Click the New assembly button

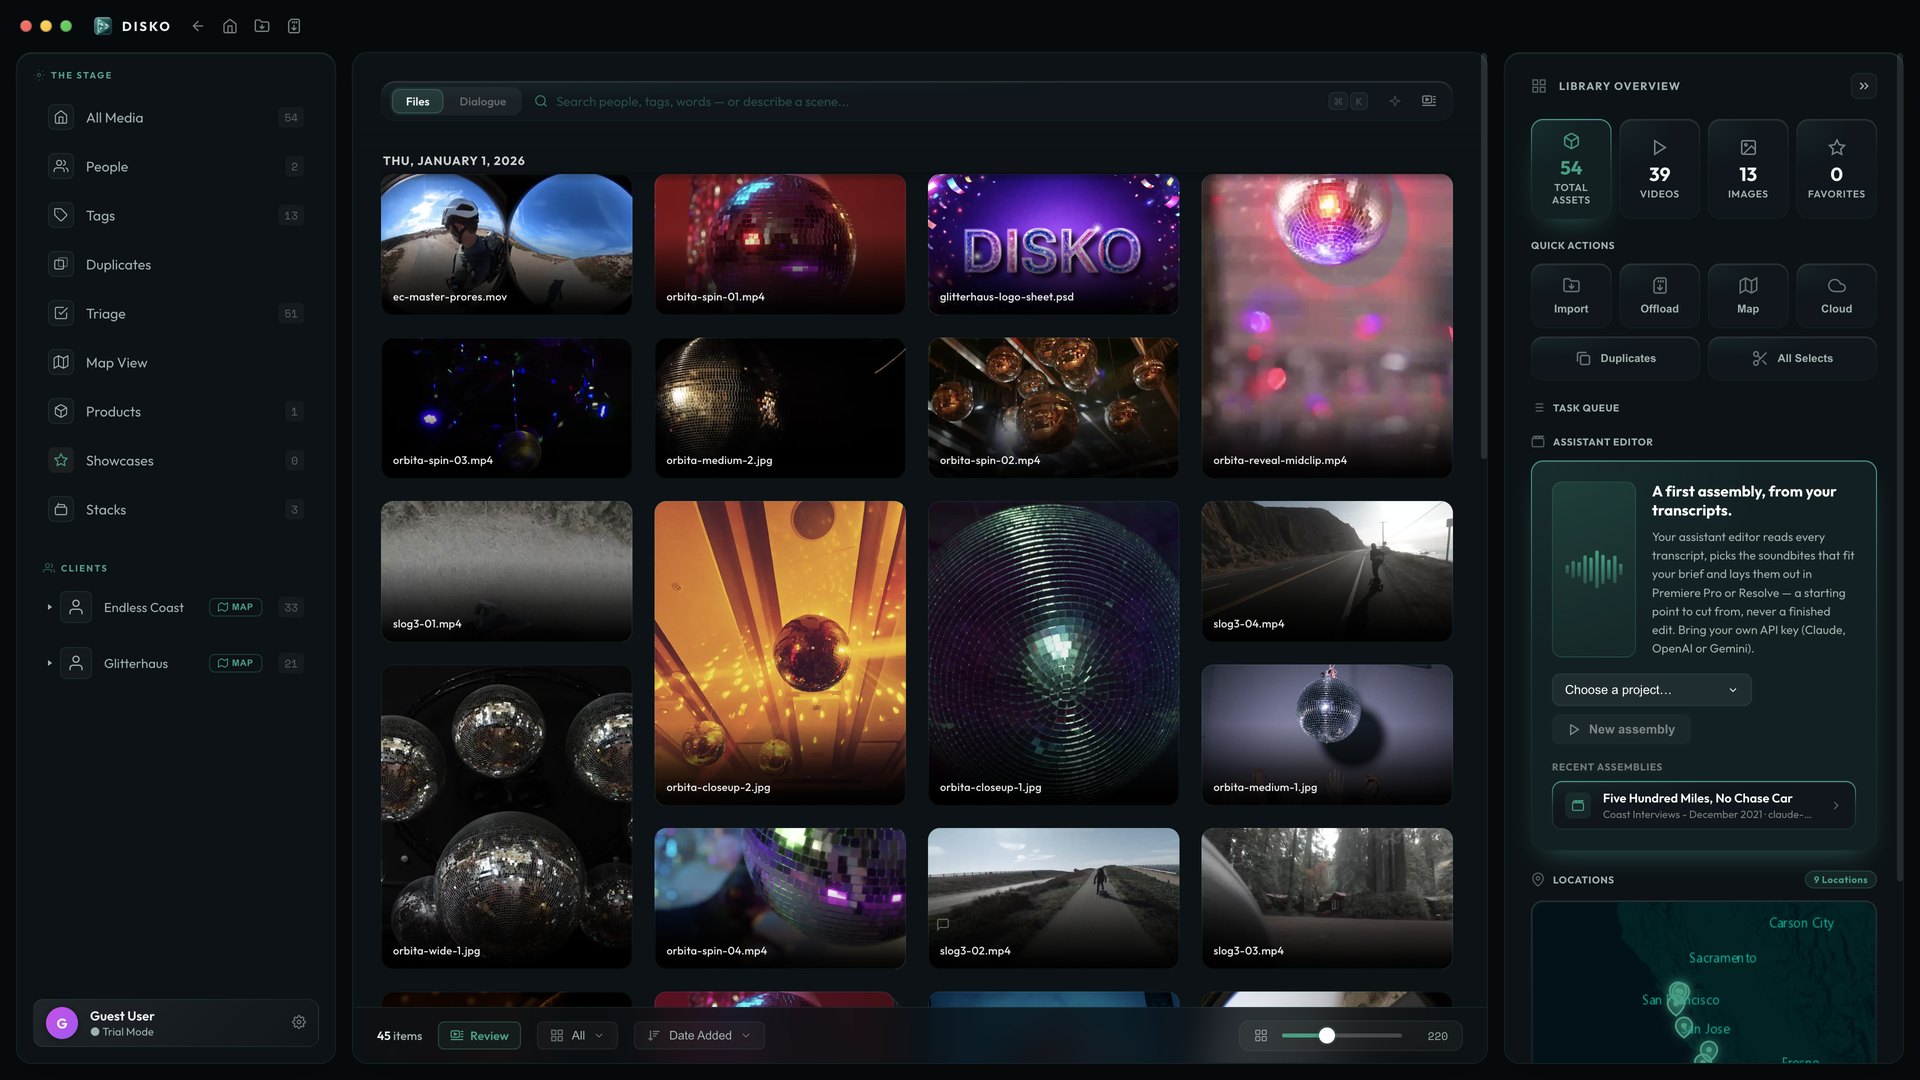pos(1621,730)
